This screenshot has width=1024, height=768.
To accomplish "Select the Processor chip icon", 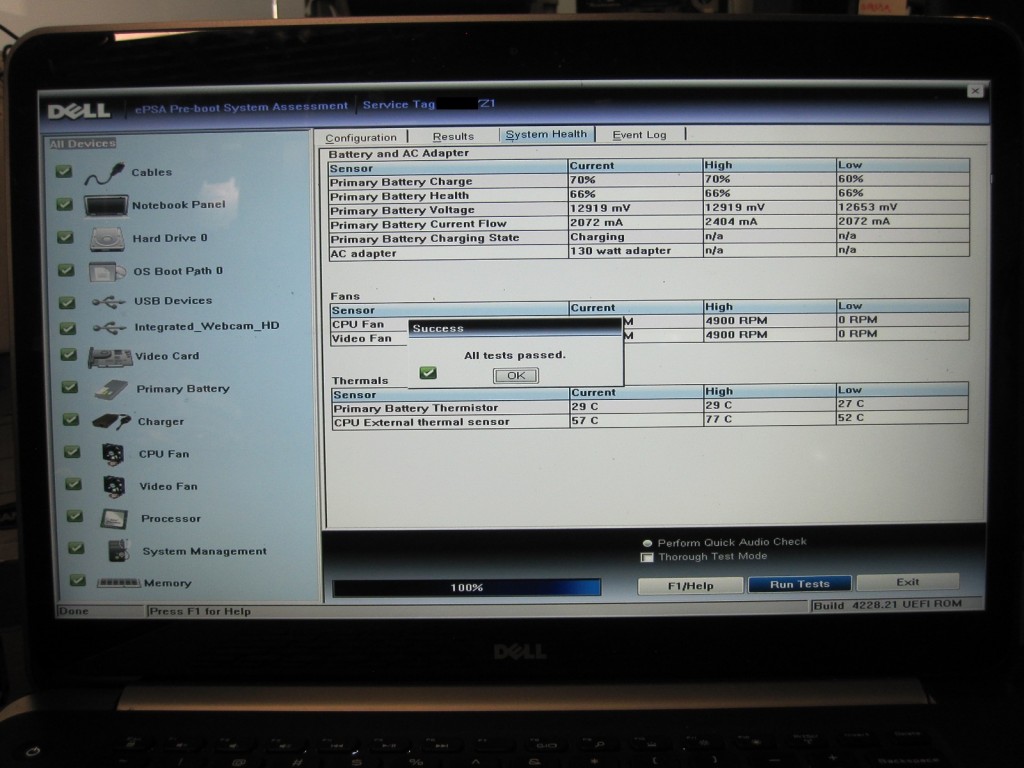I will point(114,519).
